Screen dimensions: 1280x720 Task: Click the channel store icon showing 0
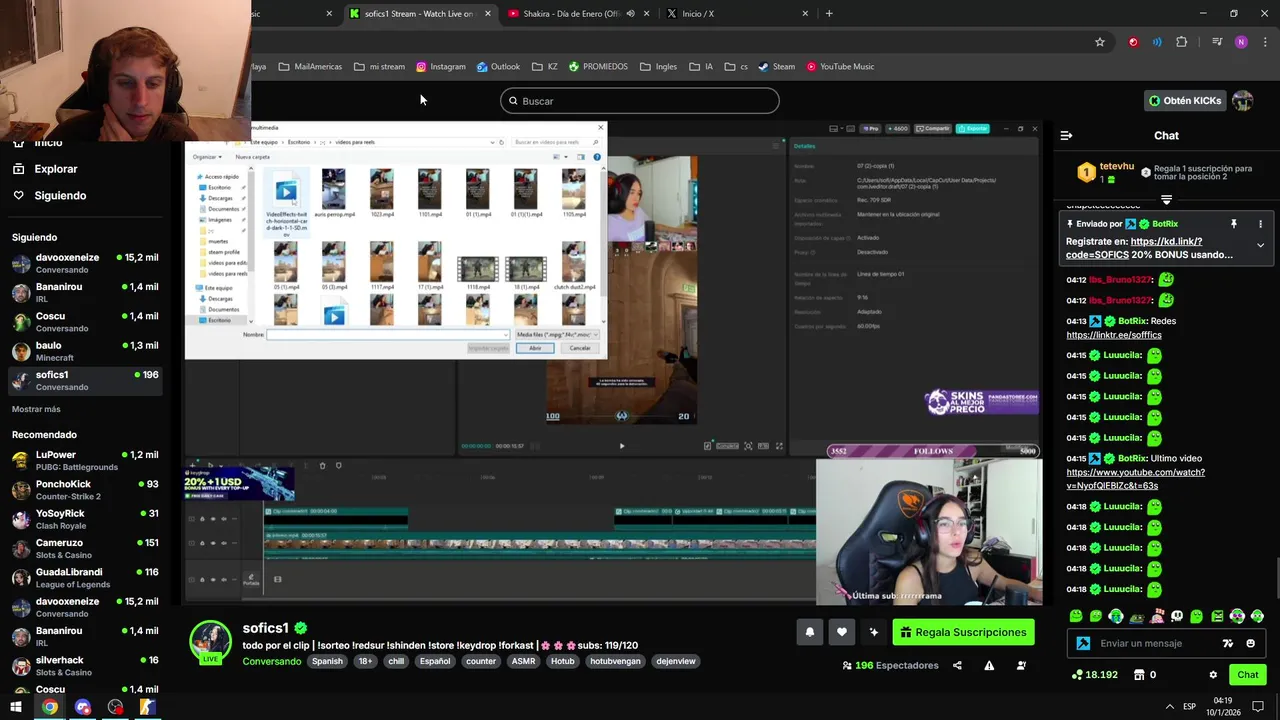pos(1145,675)
